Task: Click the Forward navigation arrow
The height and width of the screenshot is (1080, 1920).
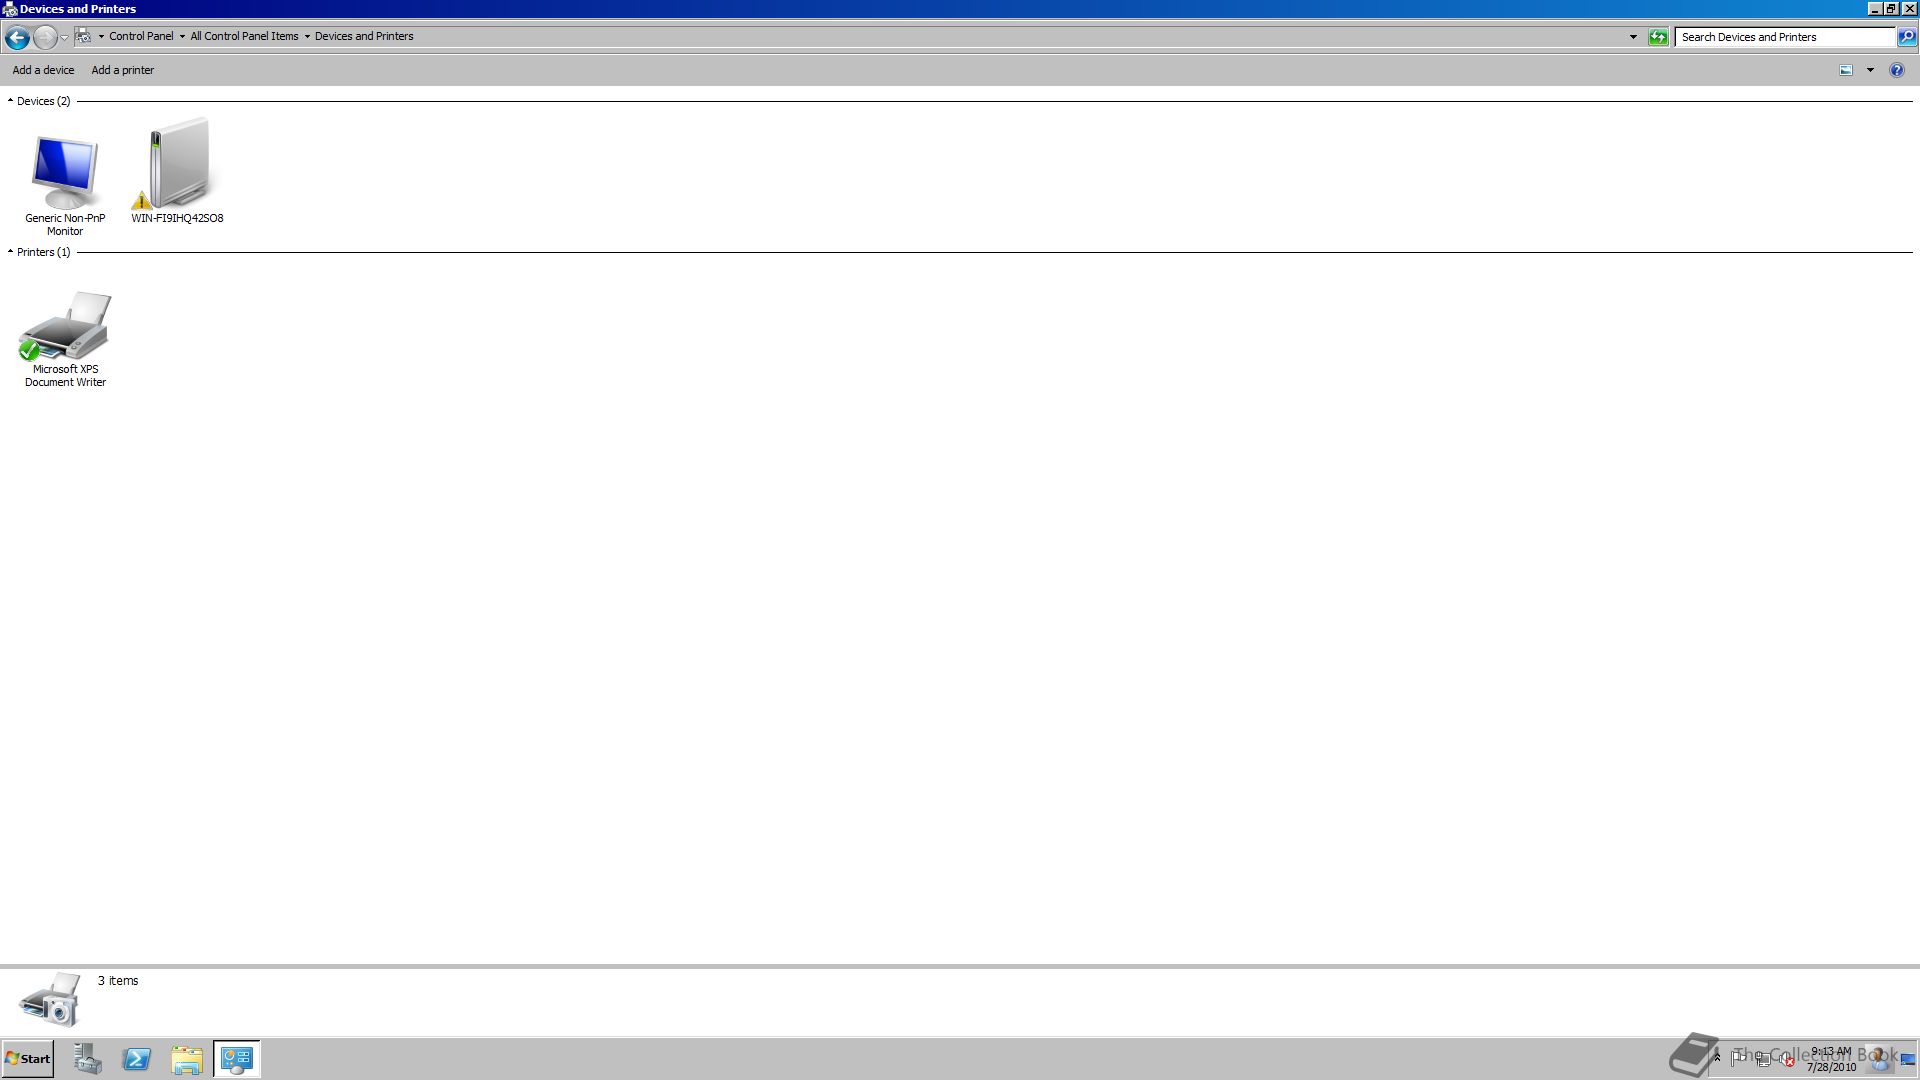Action: (45, 37)
